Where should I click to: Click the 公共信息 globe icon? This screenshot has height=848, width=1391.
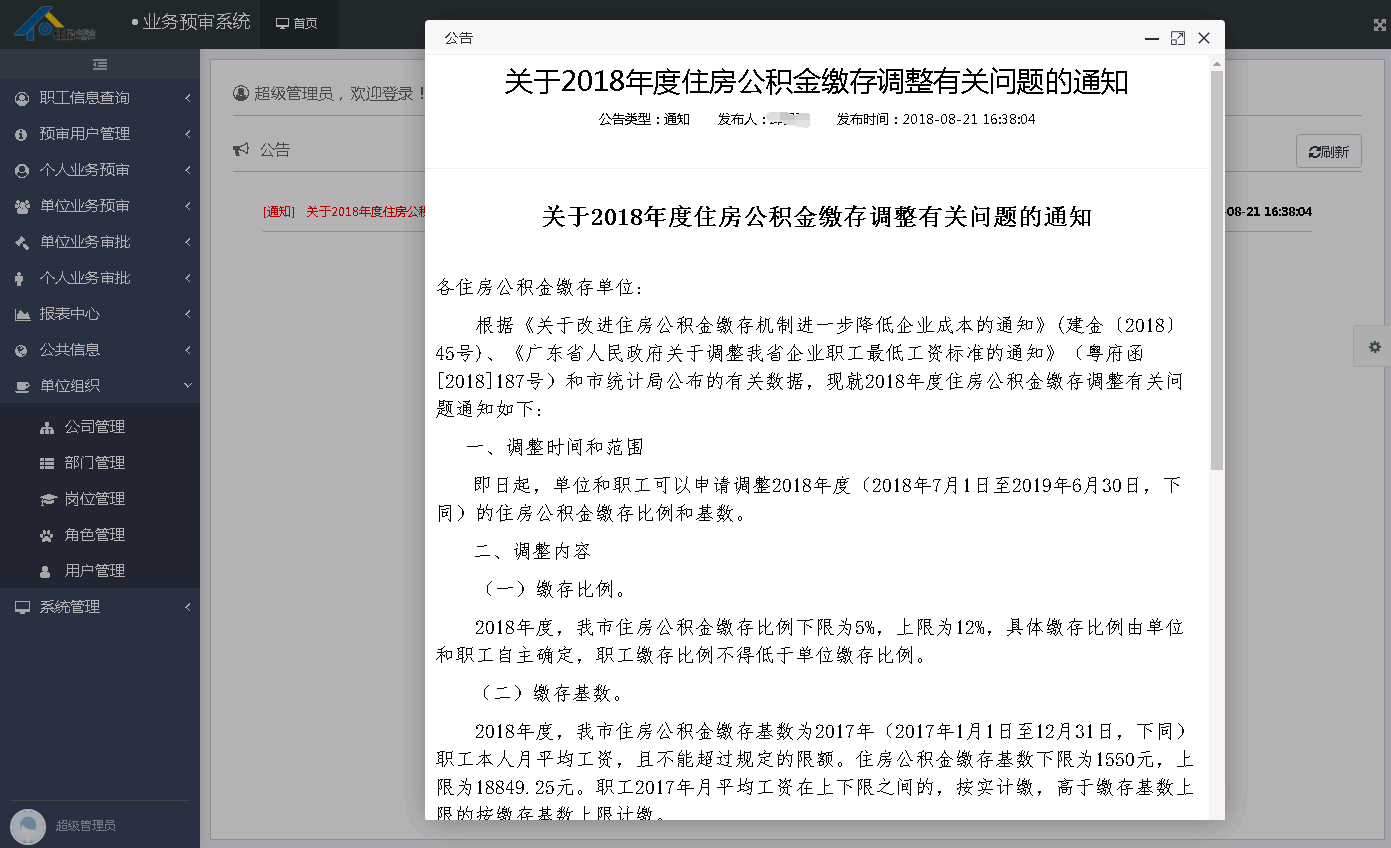click(22, 350)
